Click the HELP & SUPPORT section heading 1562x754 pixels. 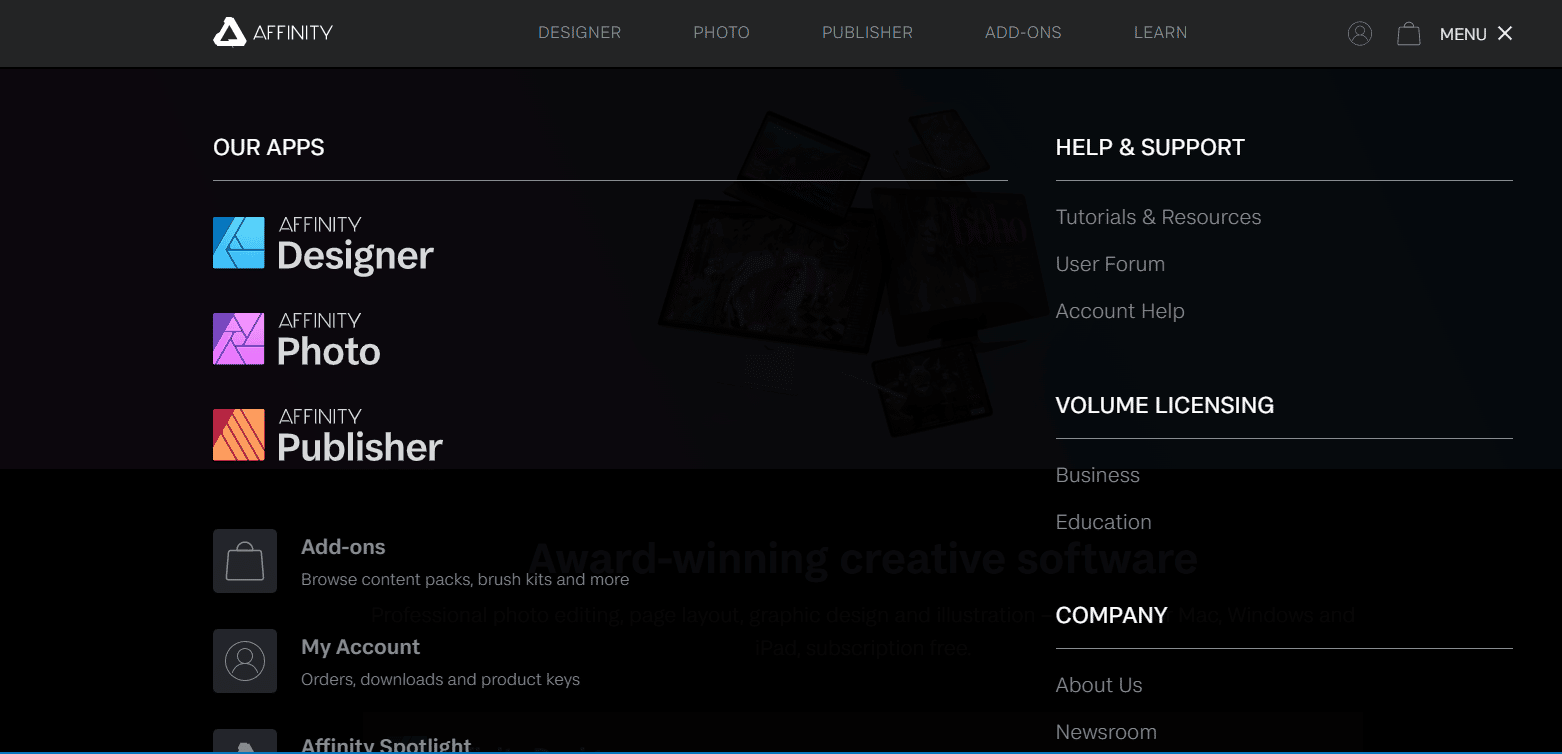pyautogui.click(x=1150, y=147)
